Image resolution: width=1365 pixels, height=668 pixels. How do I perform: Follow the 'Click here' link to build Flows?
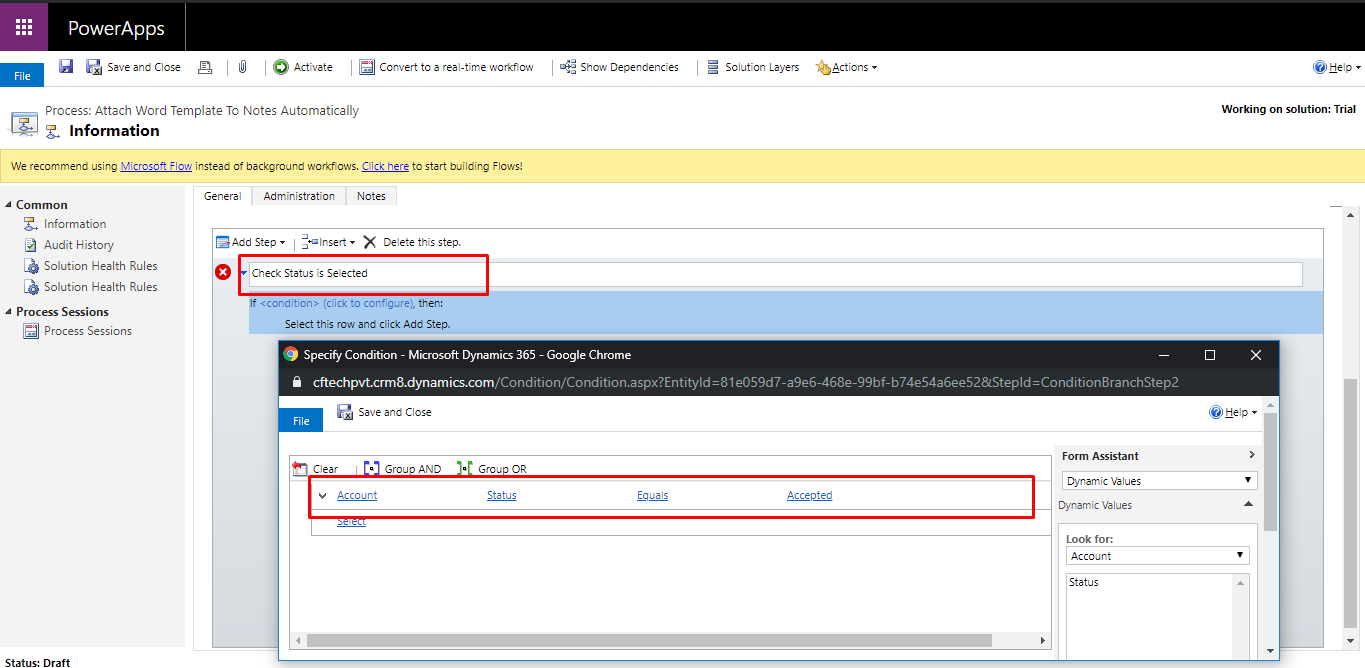pos(385,166)
